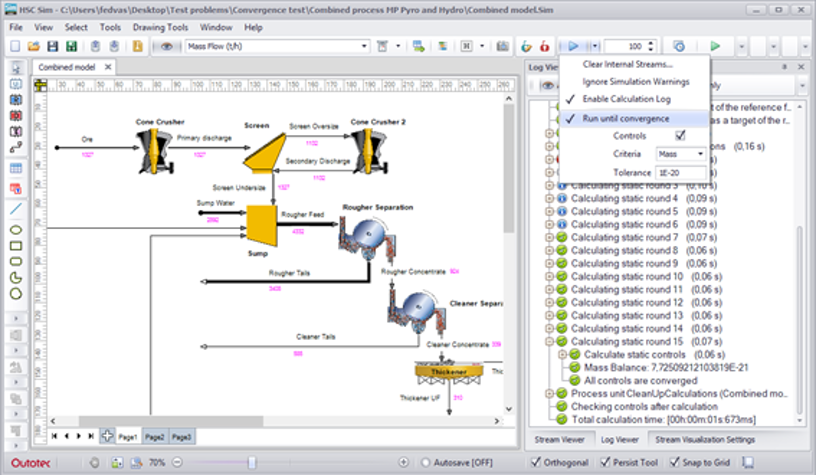Open the Select menu
The image size is (816, 475).
(76, 28)
